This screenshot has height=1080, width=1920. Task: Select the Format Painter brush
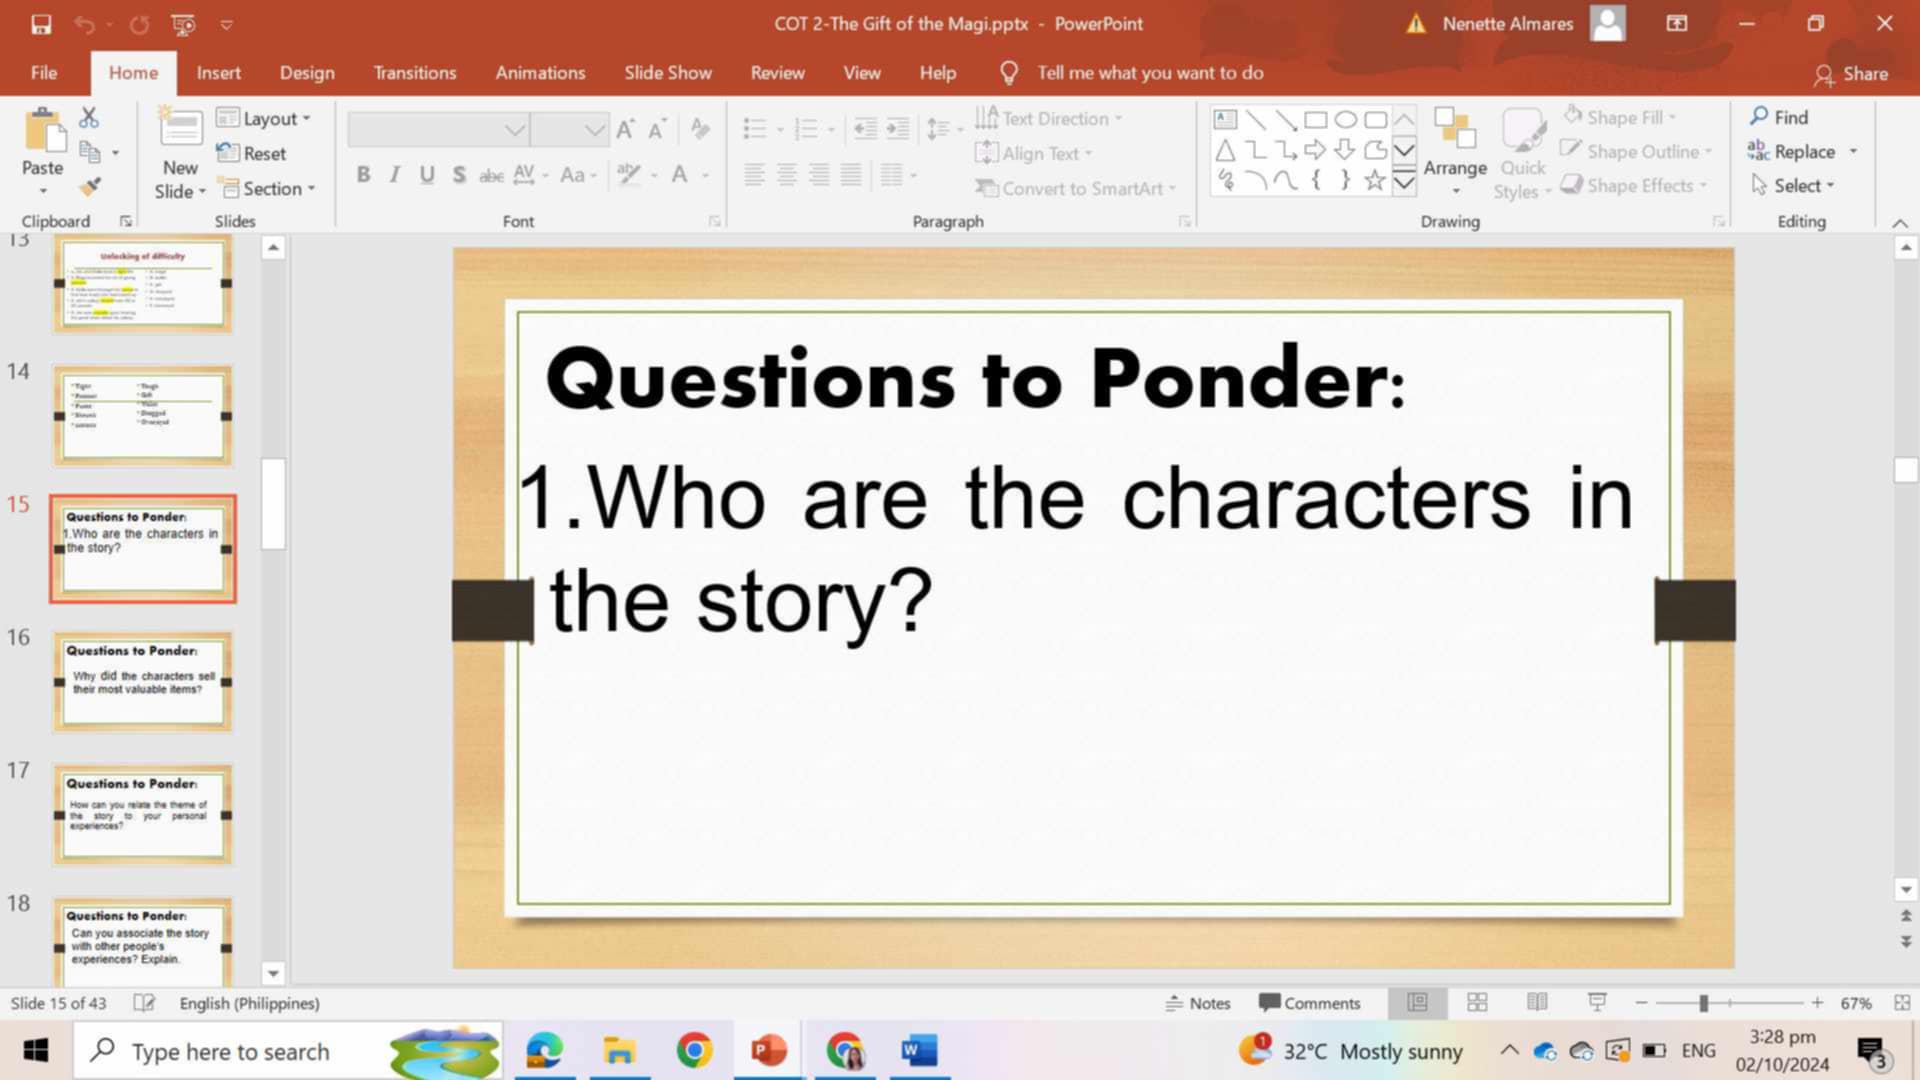pos(90,186)
